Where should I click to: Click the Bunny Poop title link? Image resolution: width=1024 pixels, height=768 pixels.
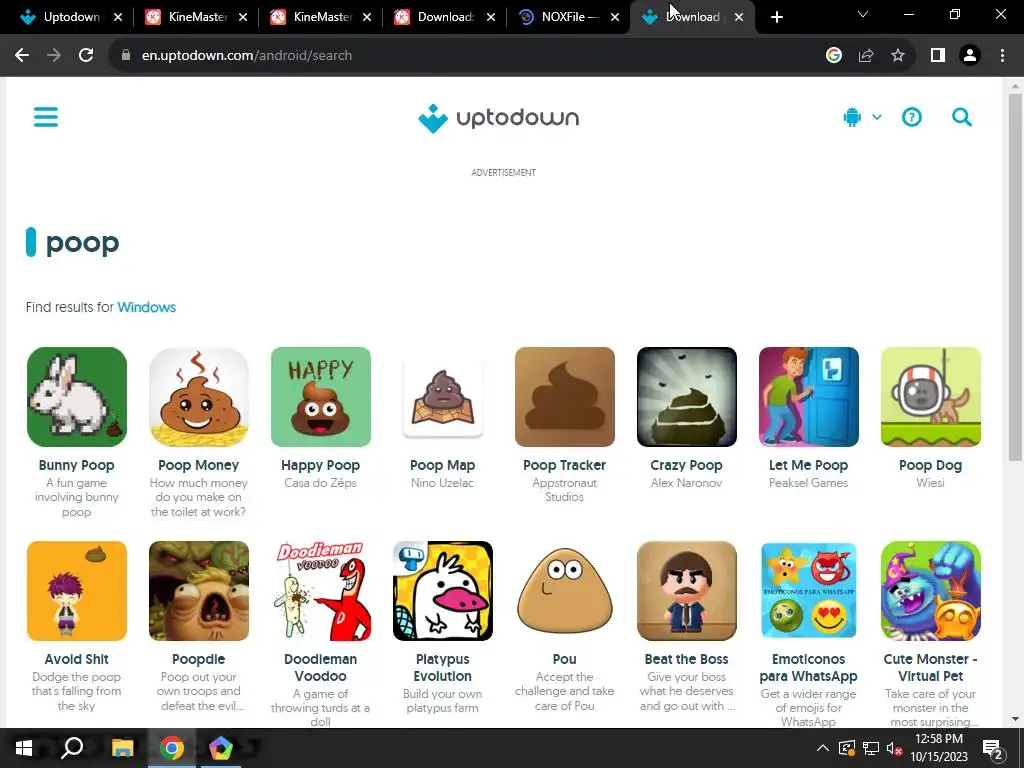[x=76, y=465]
